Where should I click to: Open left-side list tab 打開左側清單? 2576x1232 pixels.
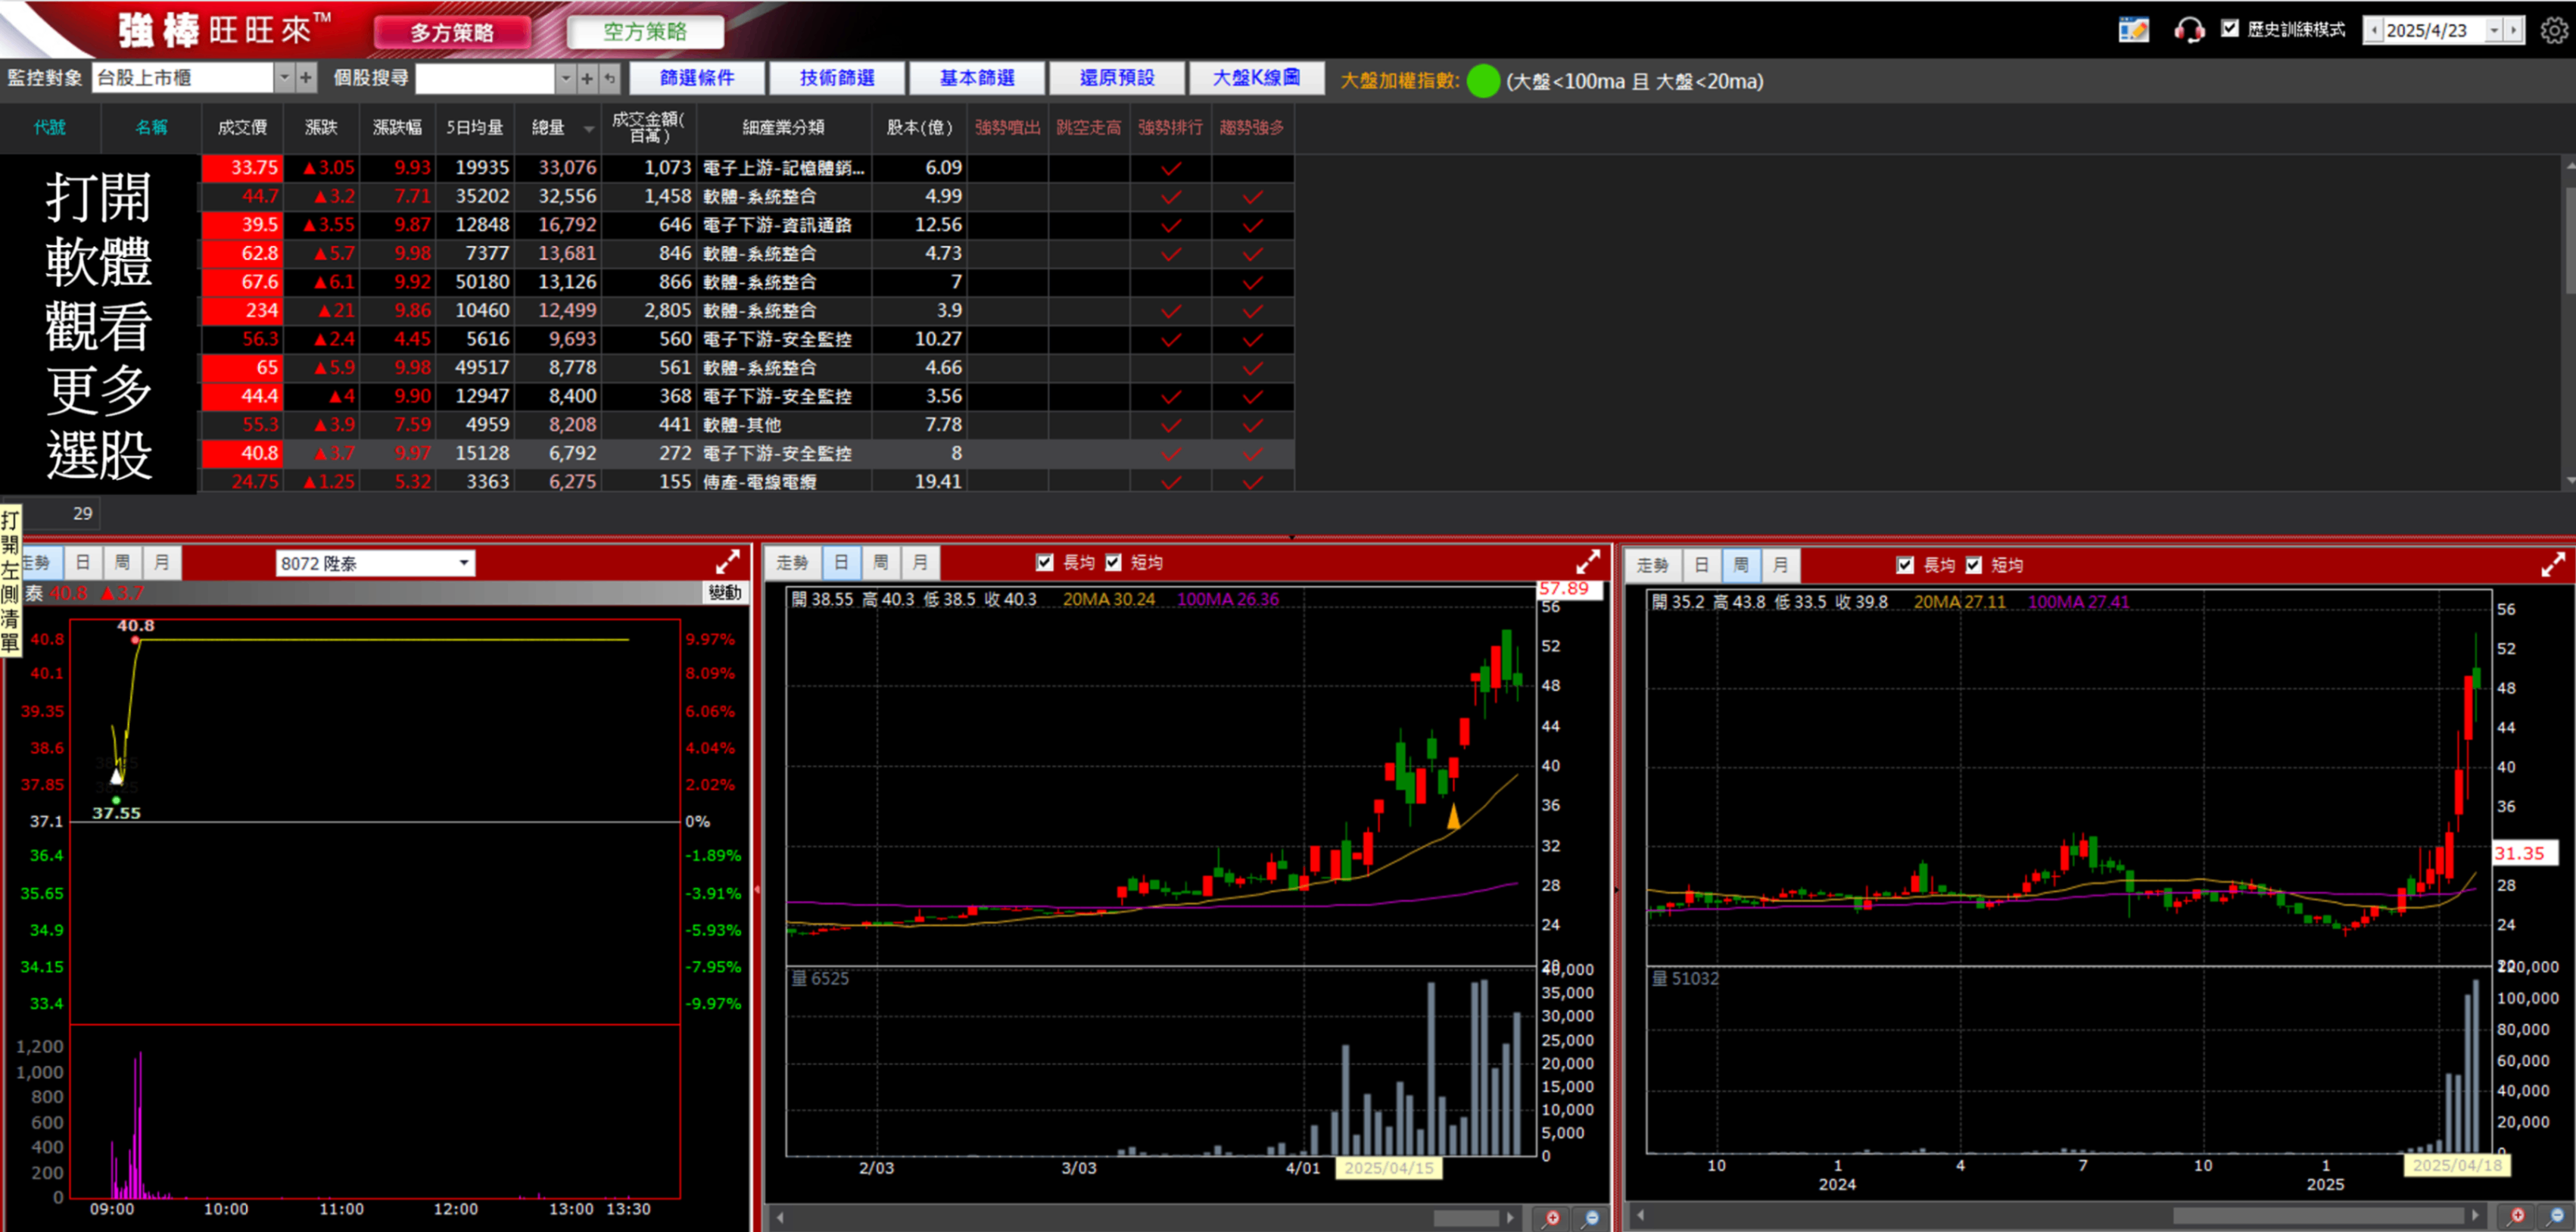tap(10, 581)
